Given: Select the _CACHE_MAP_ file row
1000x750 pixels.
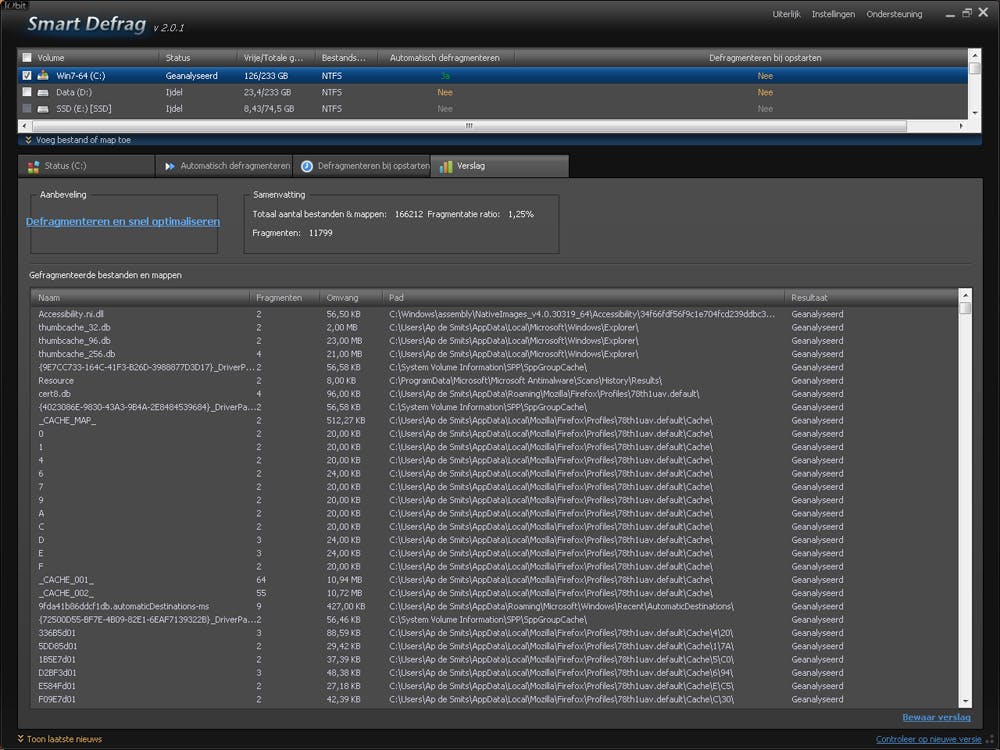Looking at the screenshot, I should 494,420.
